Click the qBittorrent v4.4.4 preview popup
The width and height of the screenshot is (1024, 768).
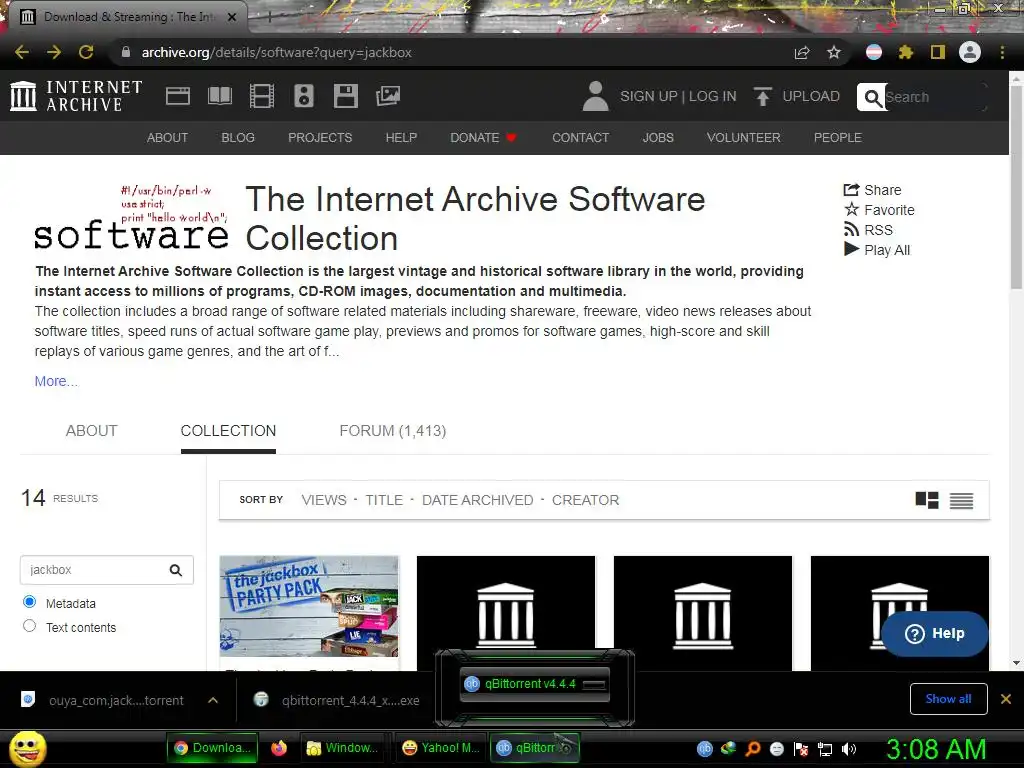click(534, 684)
